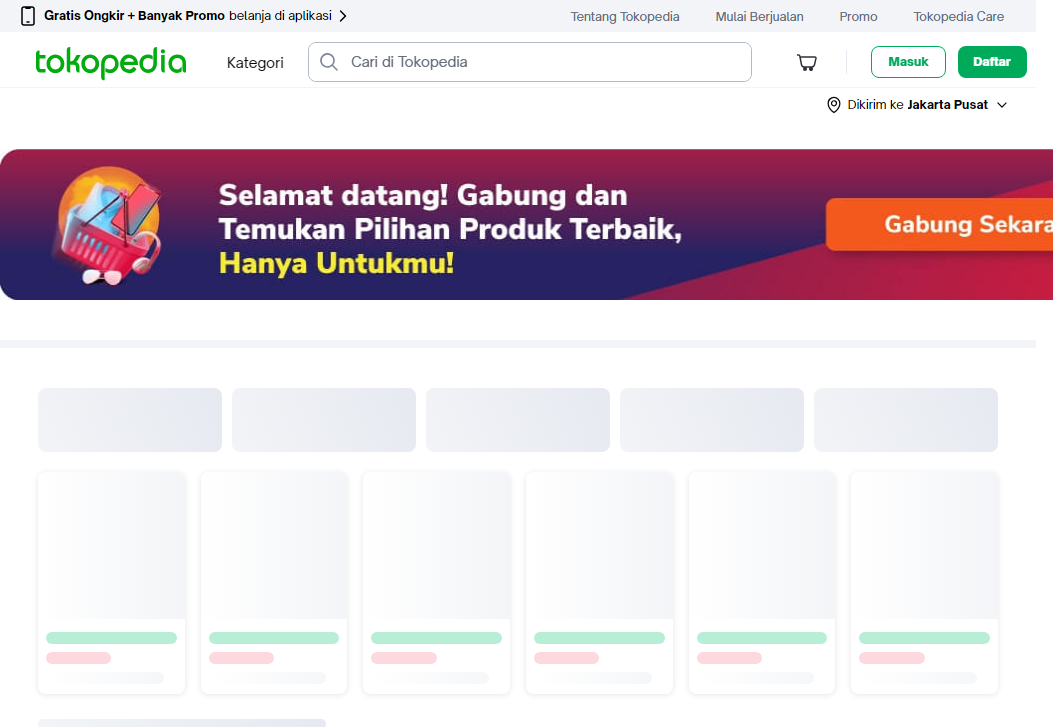Screen dimensions: 1053x727
Task: Open the Kategori menu
Action: pos(255,62)
